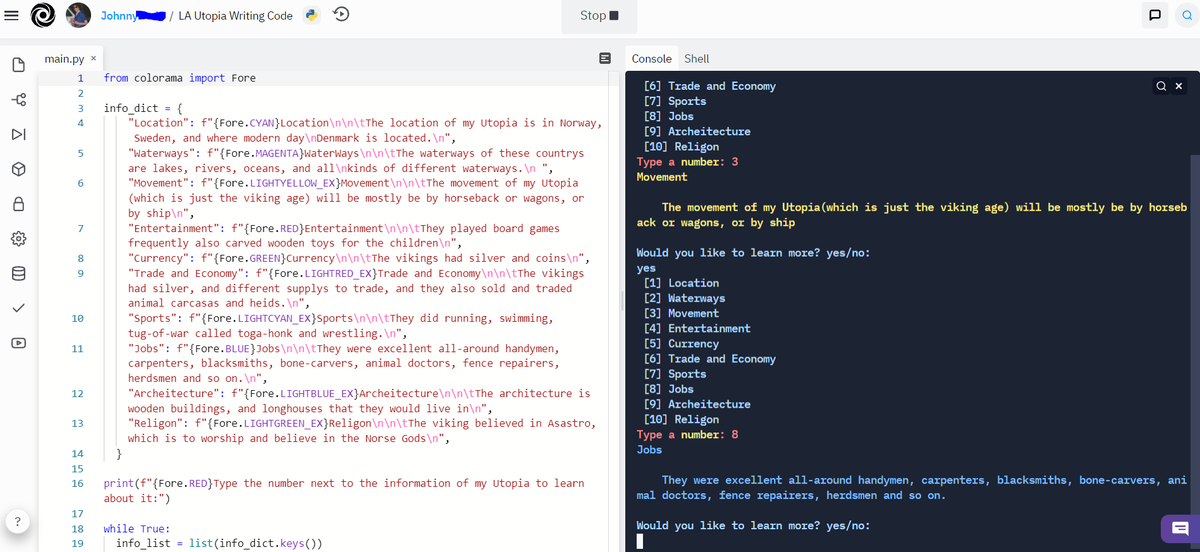Open the Debugger sidebar panel
The height and width of the screenshot is (552, 1200).
click(17, 134)
